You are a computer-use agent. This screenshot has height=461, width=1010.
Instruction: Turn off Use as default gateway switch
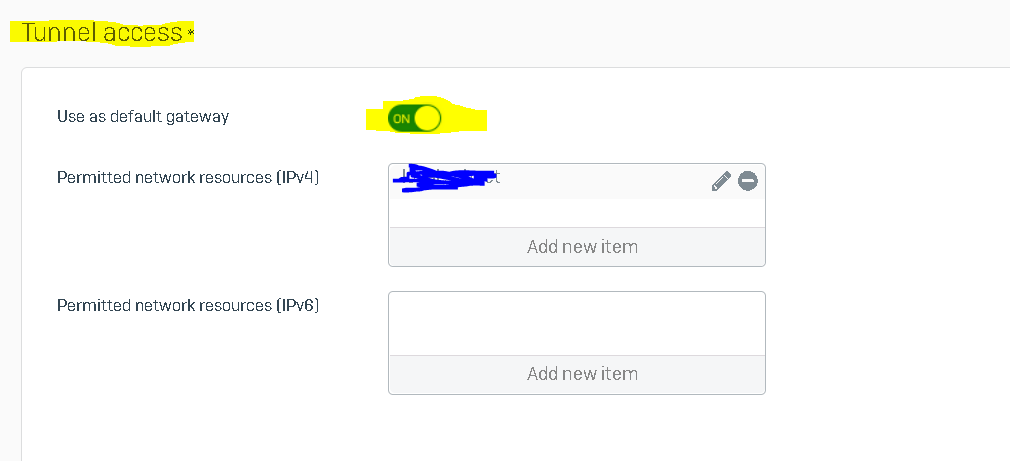tap(414, 118)
